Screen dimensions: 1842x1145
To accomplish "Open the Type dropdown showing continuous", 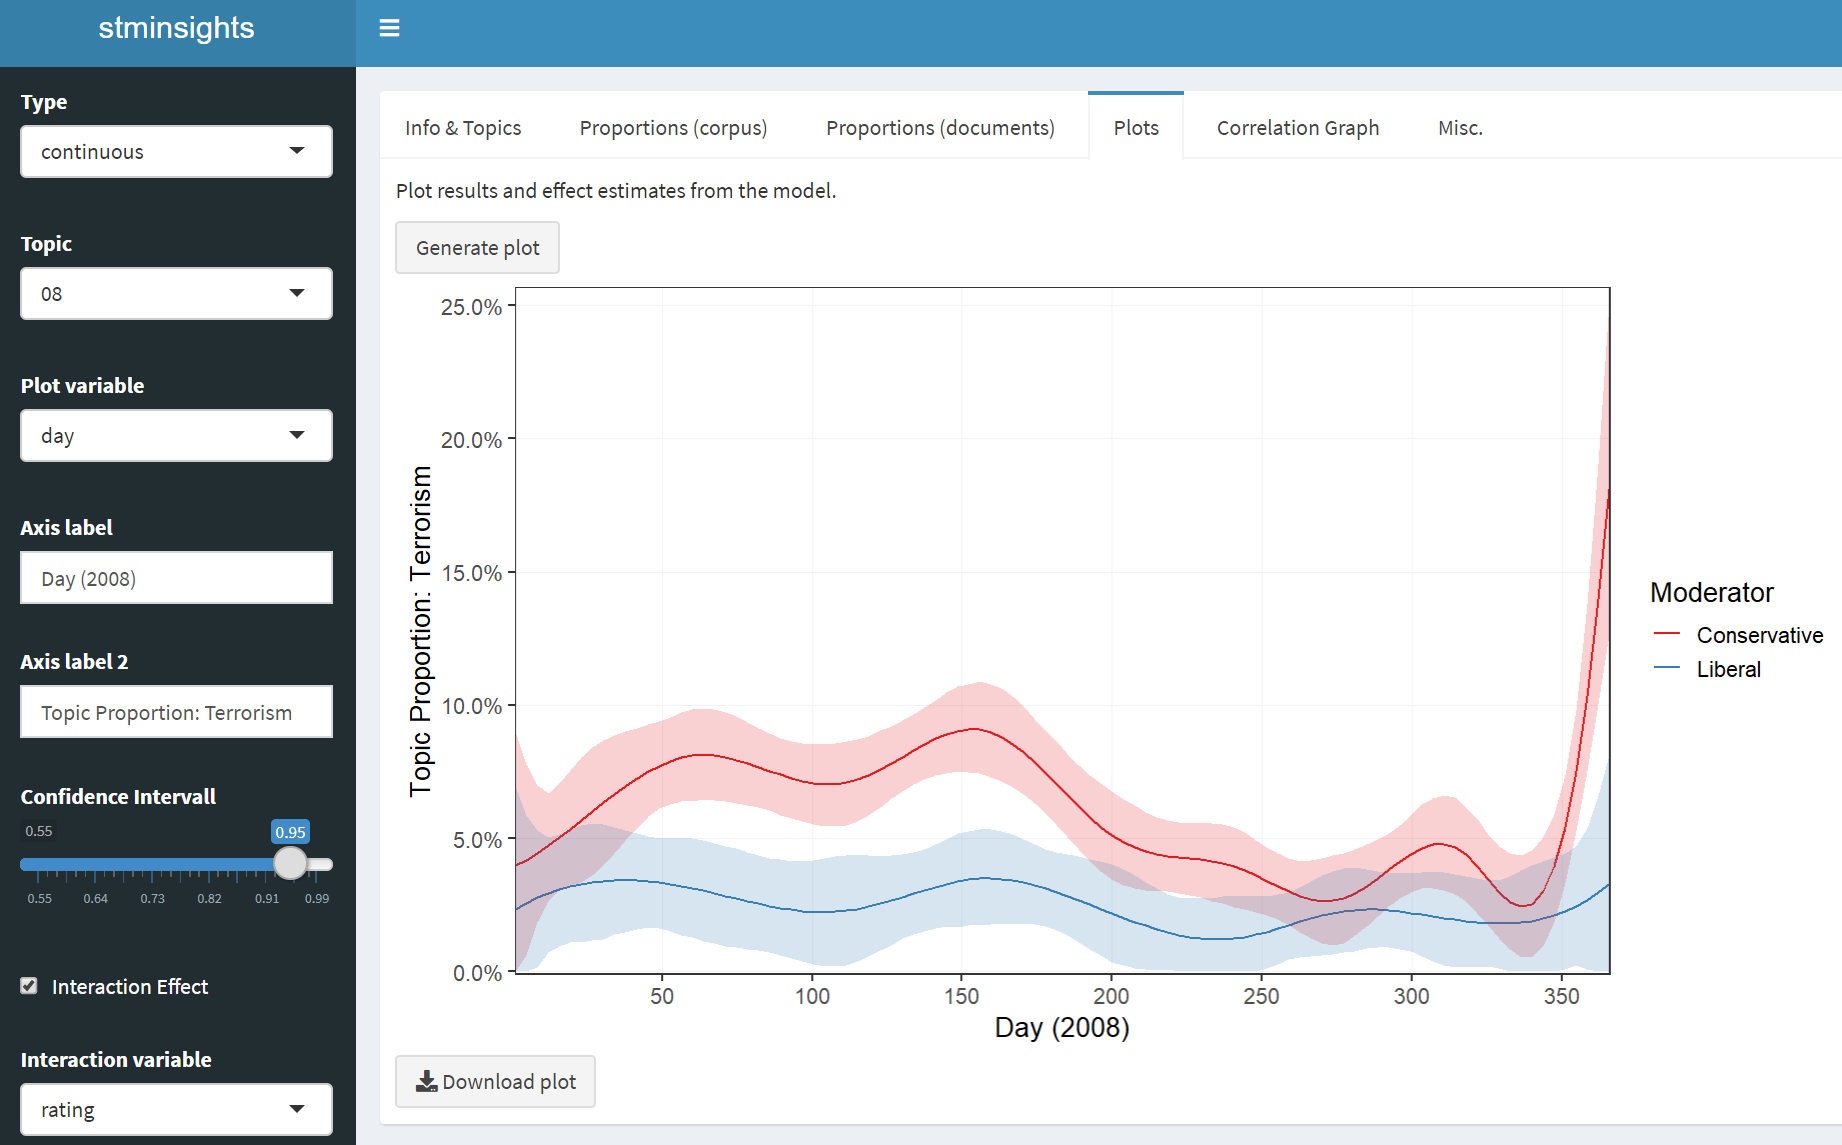I will tap(176, 152).
